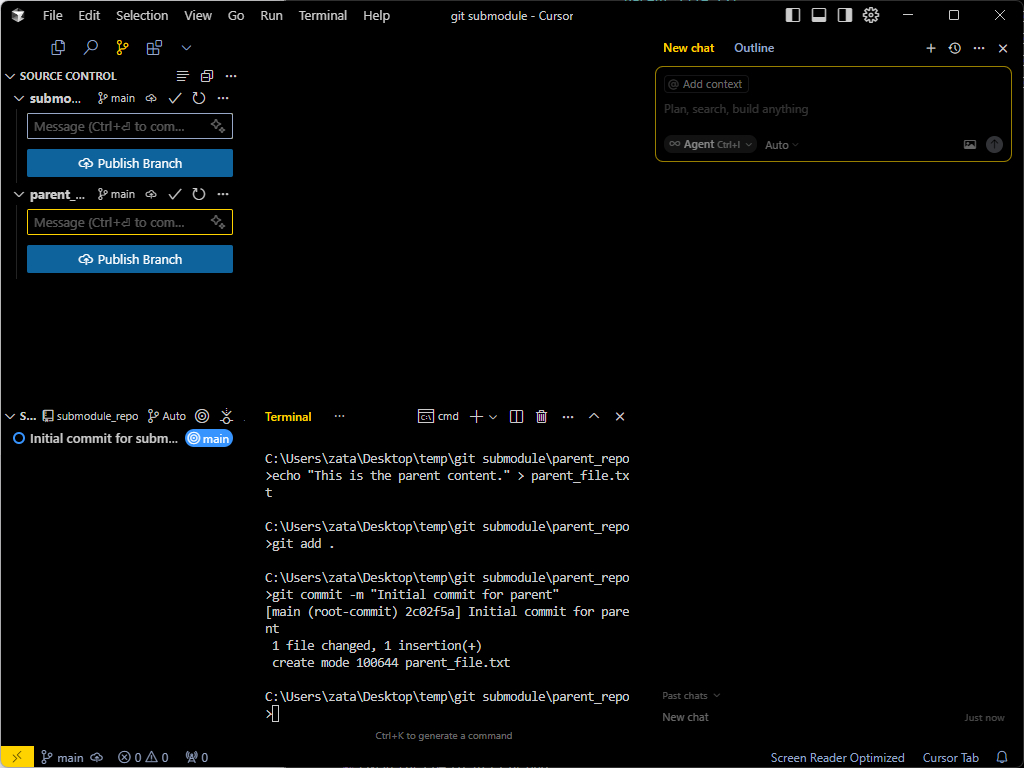The image size is (1024, 768).
Task: Select the Source Control icon in the activity bar
Action: pos(121,47)
